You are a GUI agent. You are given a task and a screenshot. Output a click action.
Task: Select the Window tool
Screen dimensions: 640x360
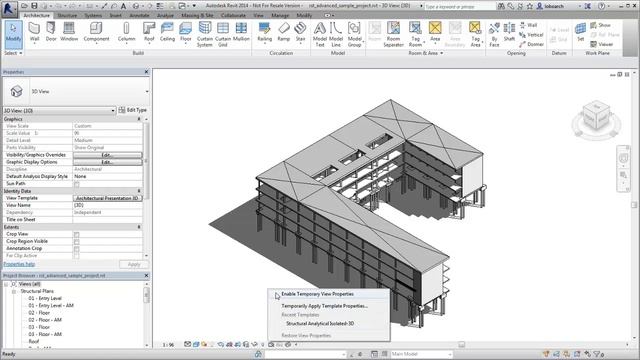(x=69, y=32)
